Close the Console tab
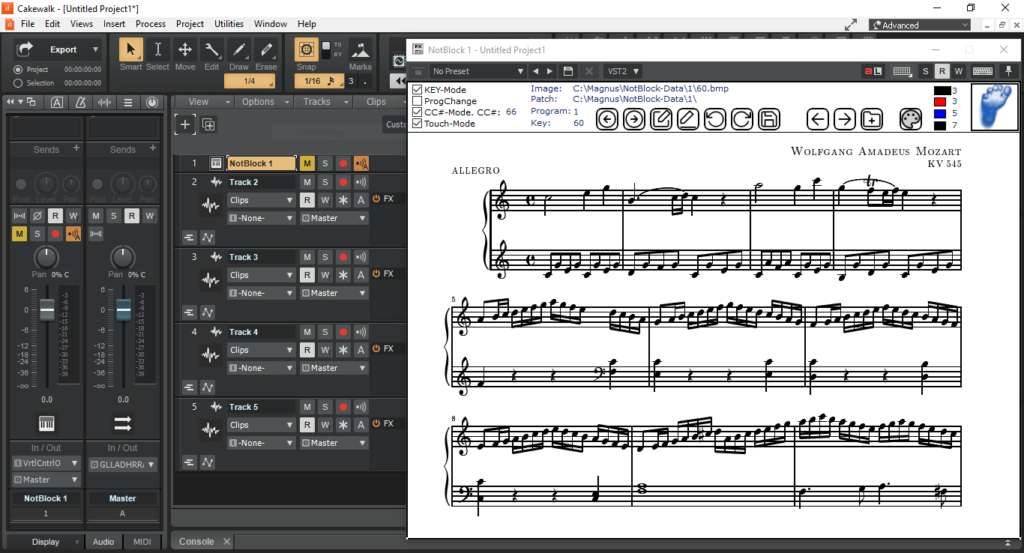Screen dimensions: 1024x553 tap(227, 542)
